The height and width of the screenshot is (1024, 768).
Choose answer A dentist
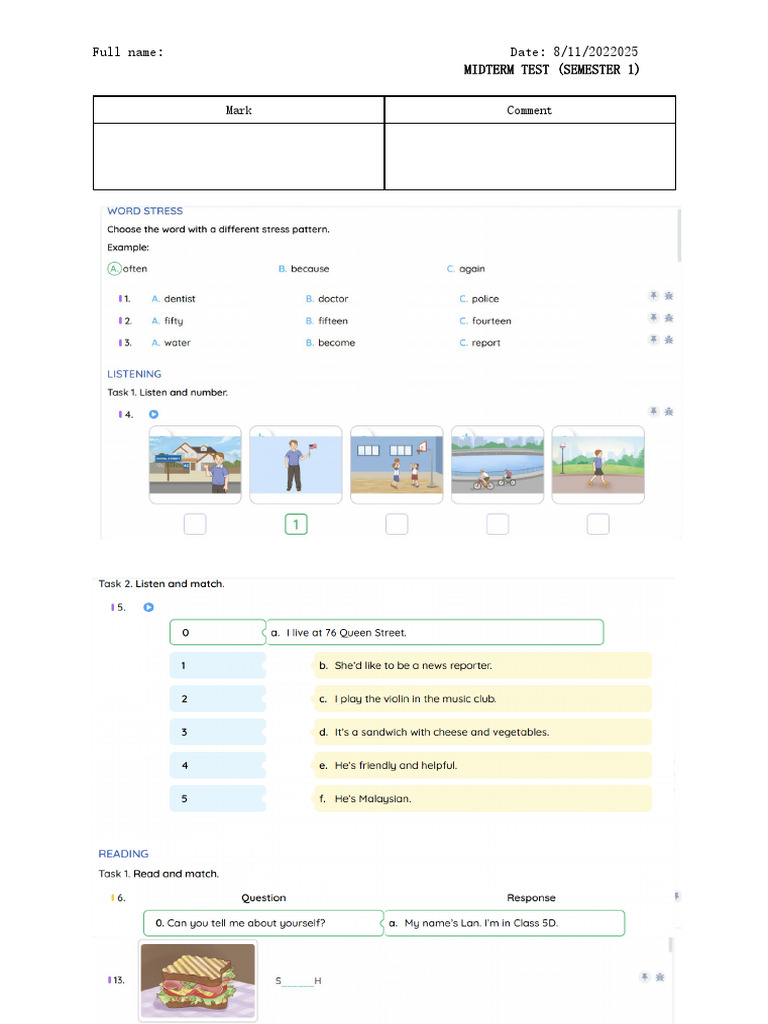[x=173, y=299]
